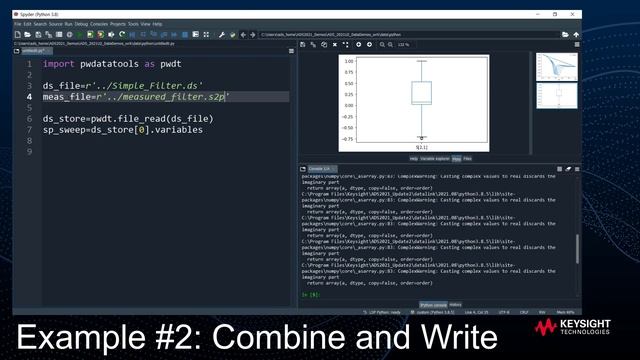The image size is (640, 360).
Task: Select the Console 1/A tab
Action: [322, 169]
